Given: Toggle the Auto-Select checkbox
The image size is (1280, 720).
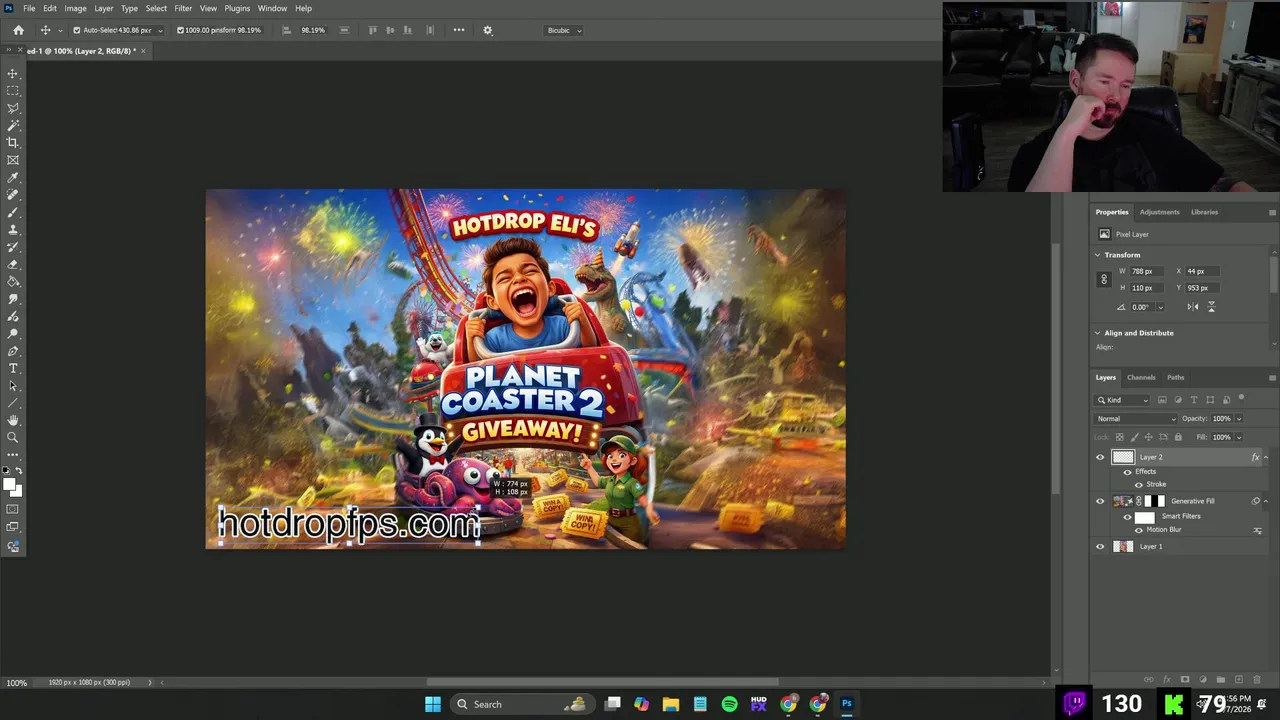Looking at the screenshot, I should 76,30.
